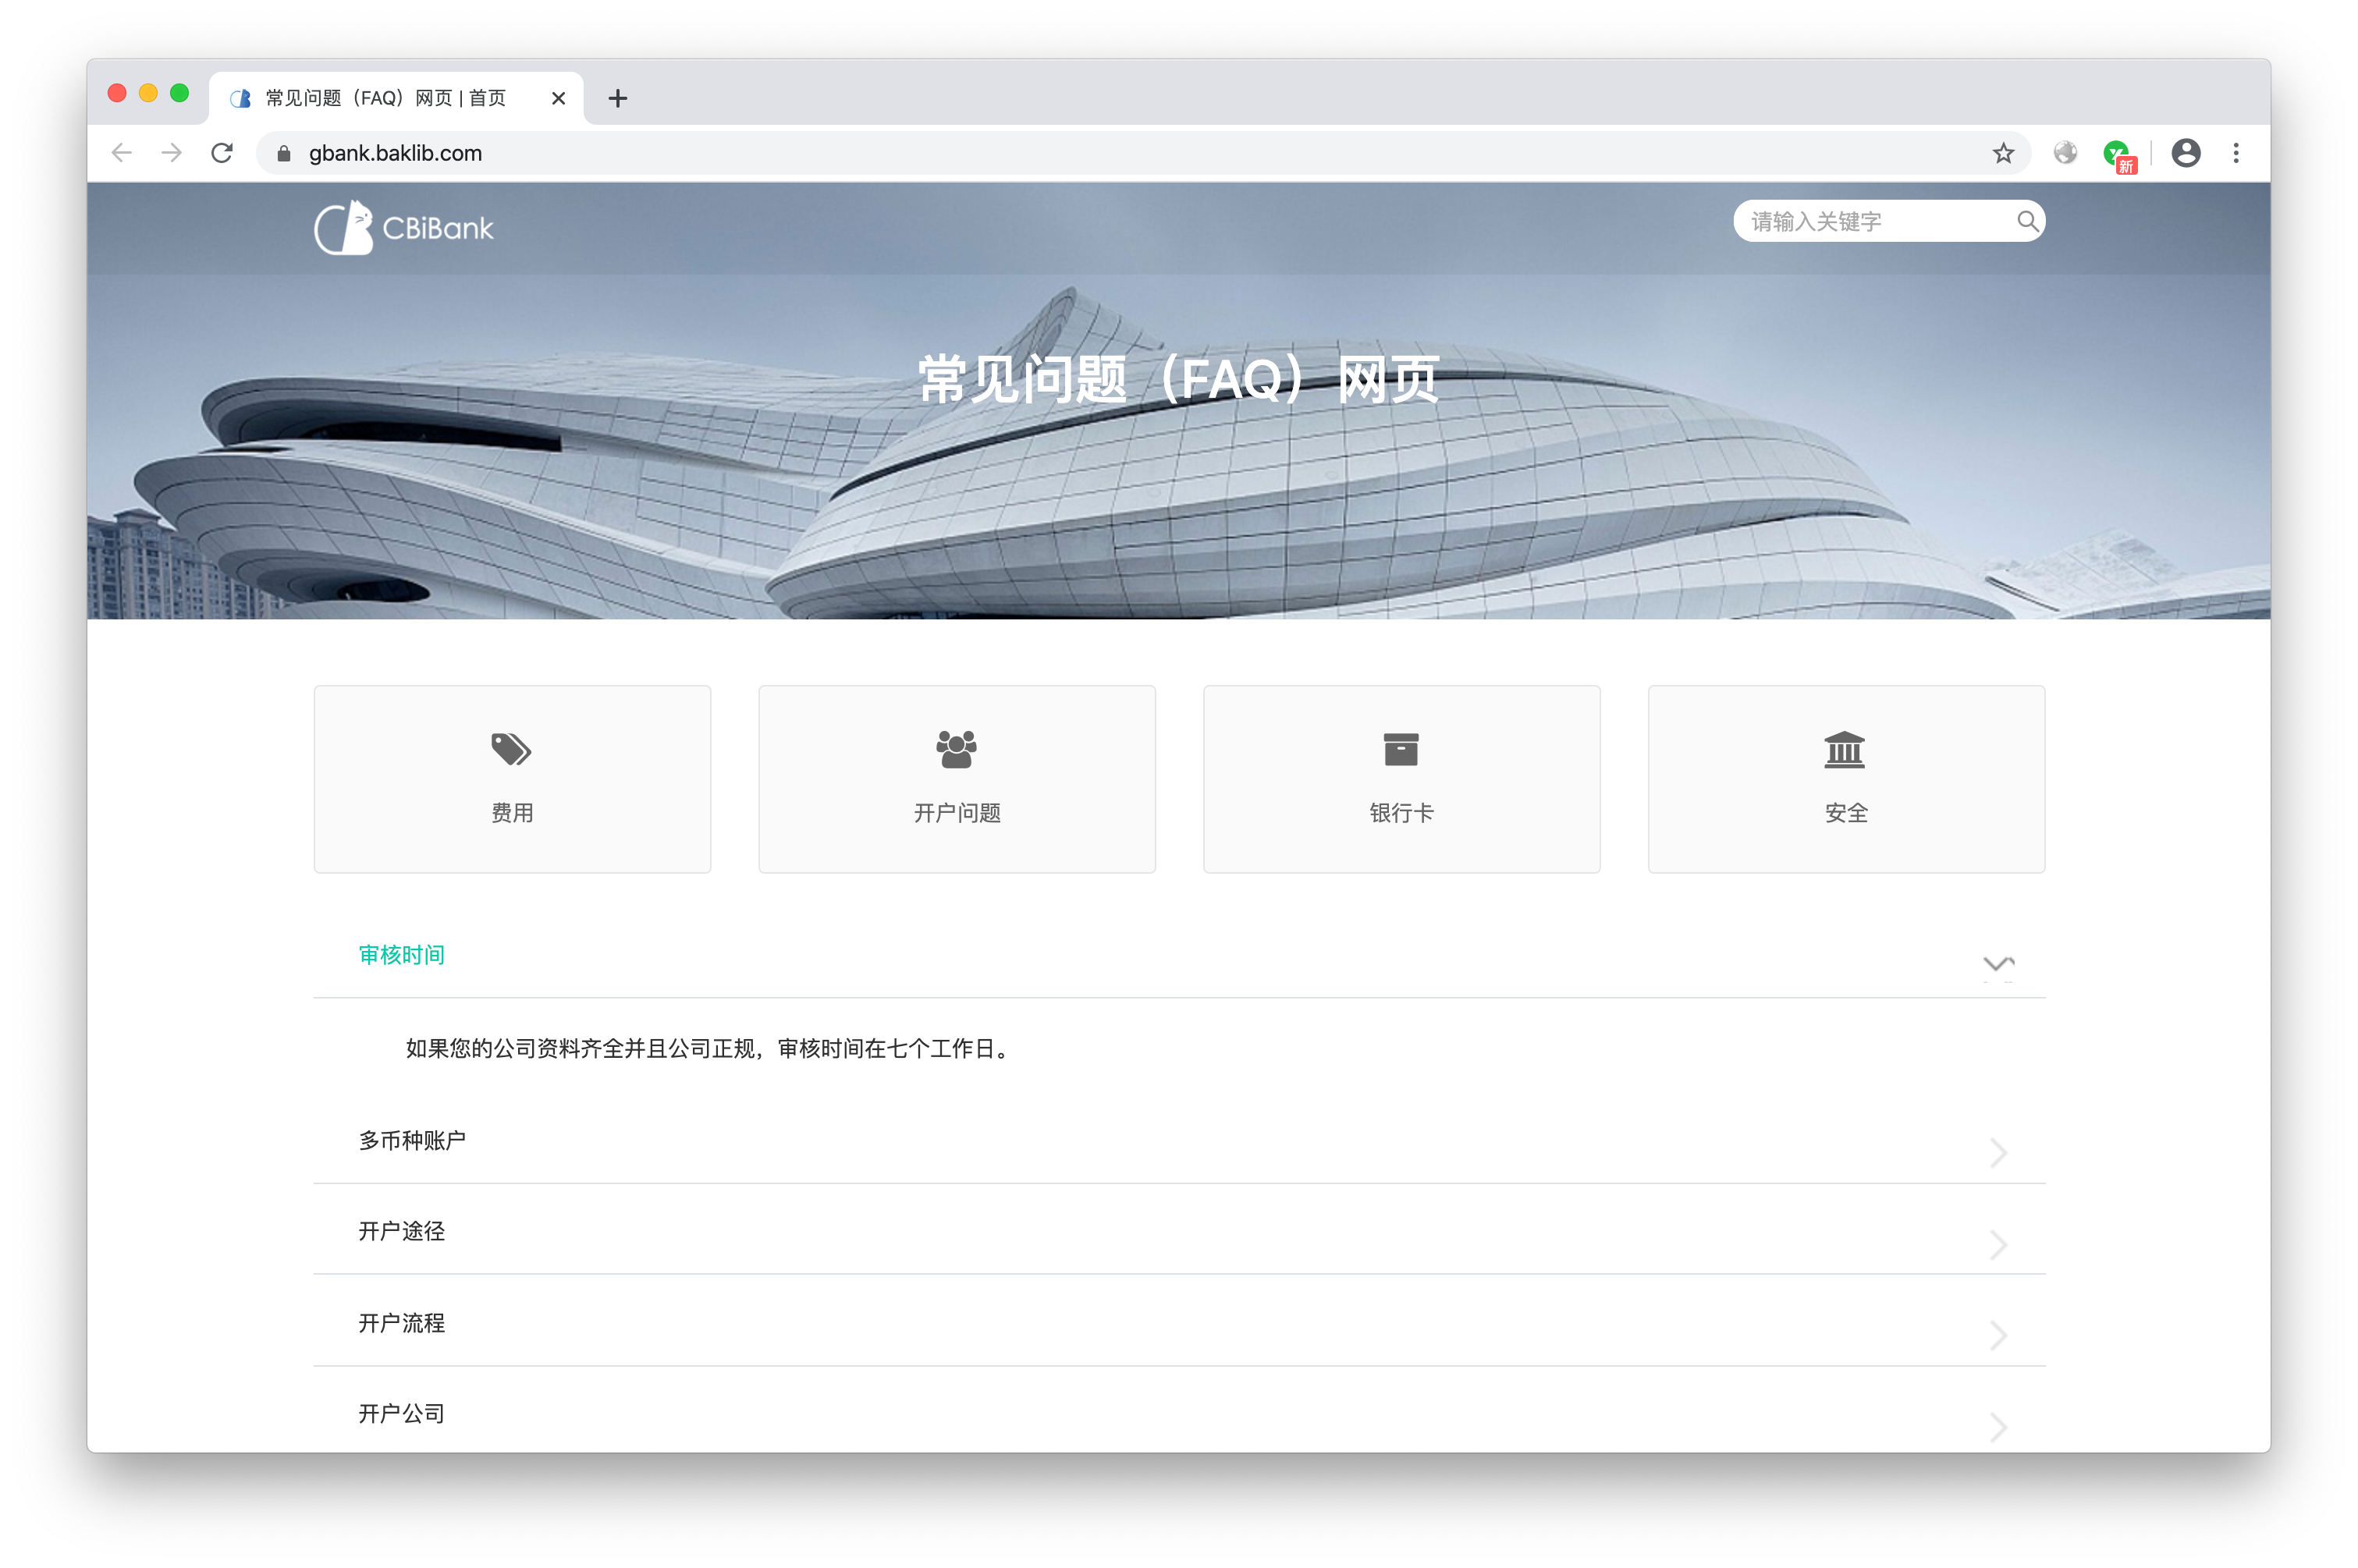Image resolution: width=2358 pixels, height=1568 pixels.
Task: Click the lock site info icon
Action: coord(283,153)
